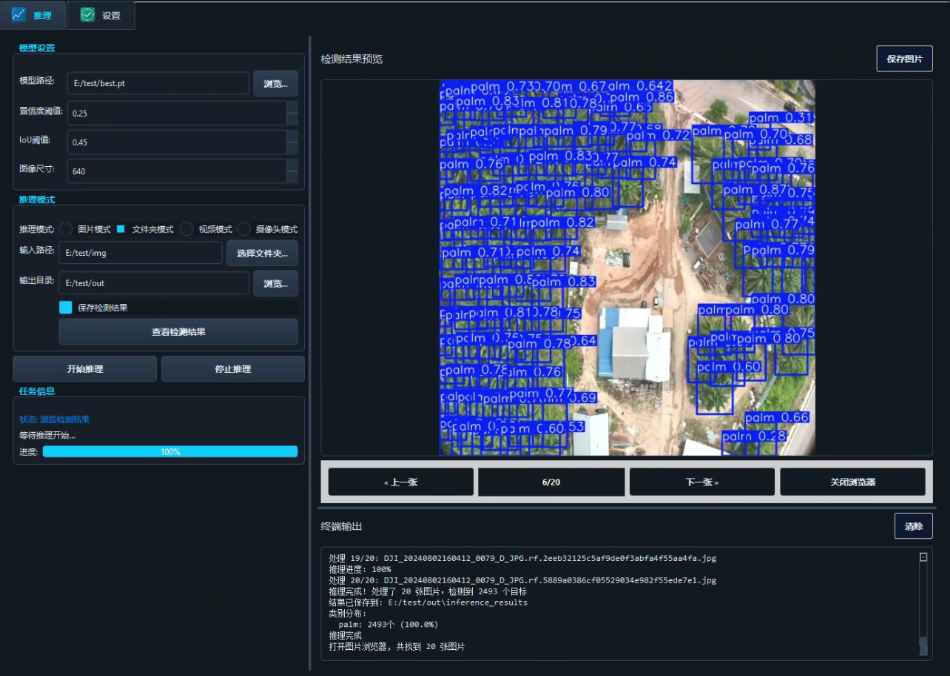The height and width of the screenshot is (676, 950).
Task: Click terminal line 推理进度: 100%
Action: (x=360, y=569)
